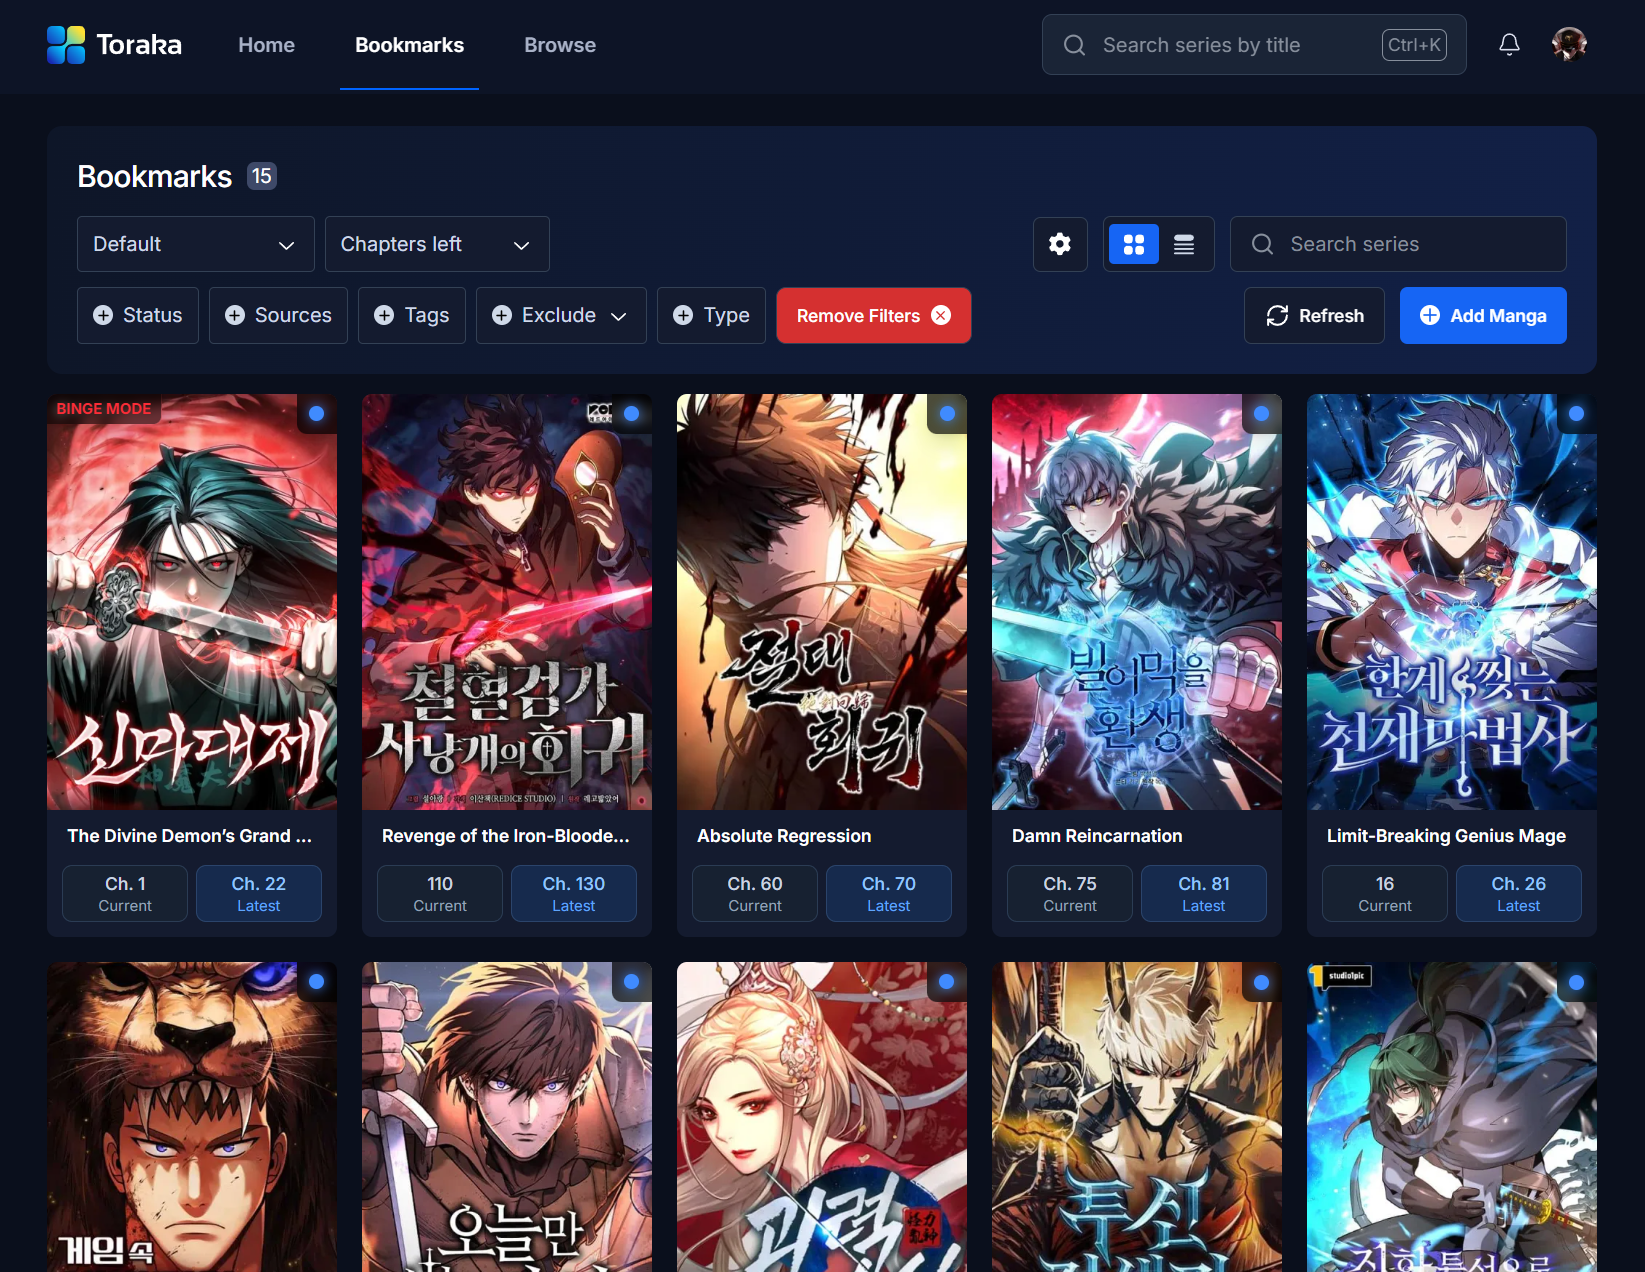Go to the Home tab
1645x1272 pixels.
click(266, 45)
